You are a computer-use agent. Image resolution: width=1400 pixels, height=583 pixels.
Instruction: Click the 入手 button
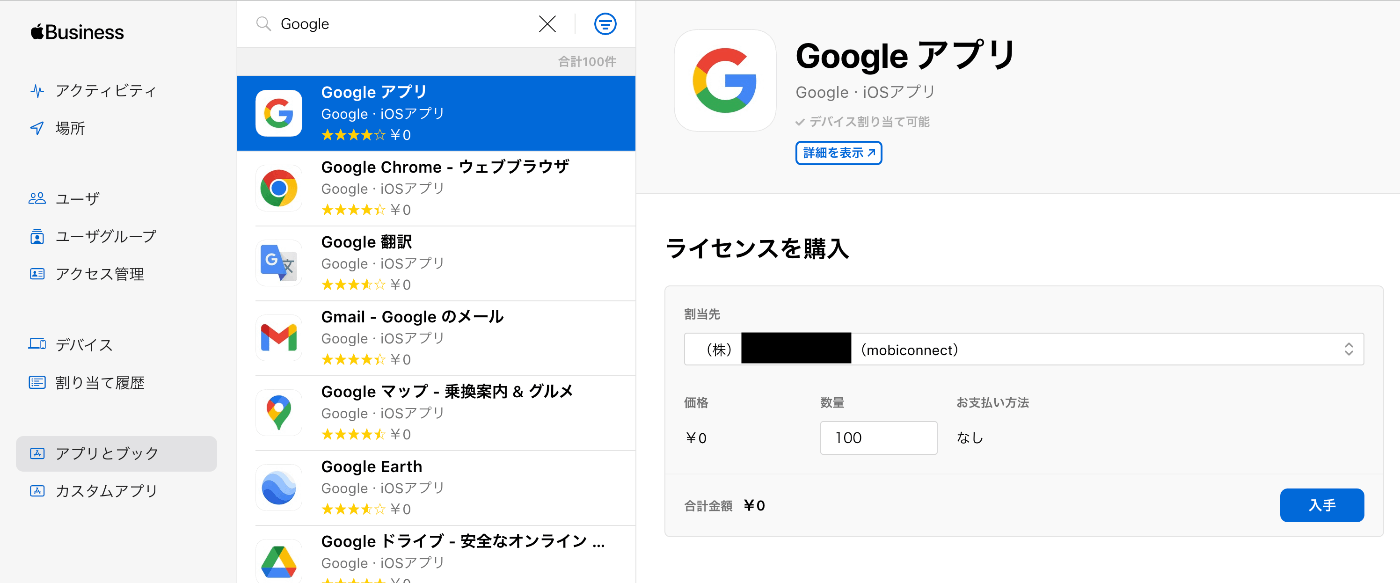tap(1322, 505)
